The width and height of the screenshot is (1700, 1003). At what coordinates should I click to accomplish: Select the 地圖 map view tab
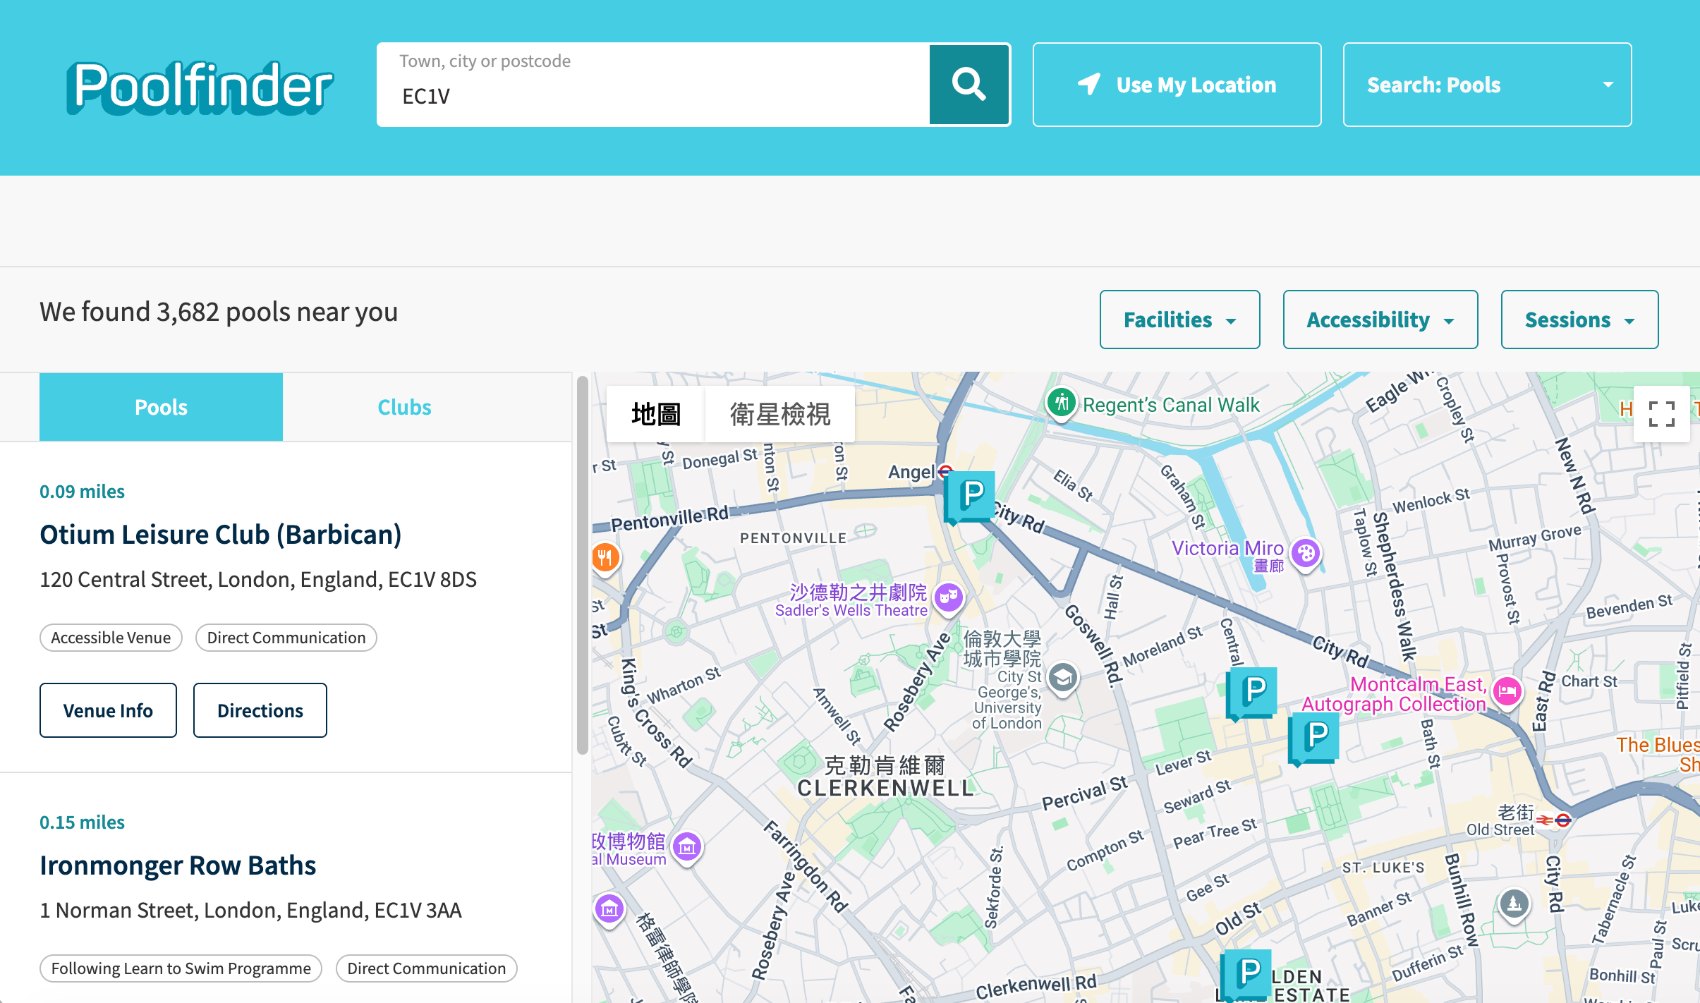pos(656,414)
